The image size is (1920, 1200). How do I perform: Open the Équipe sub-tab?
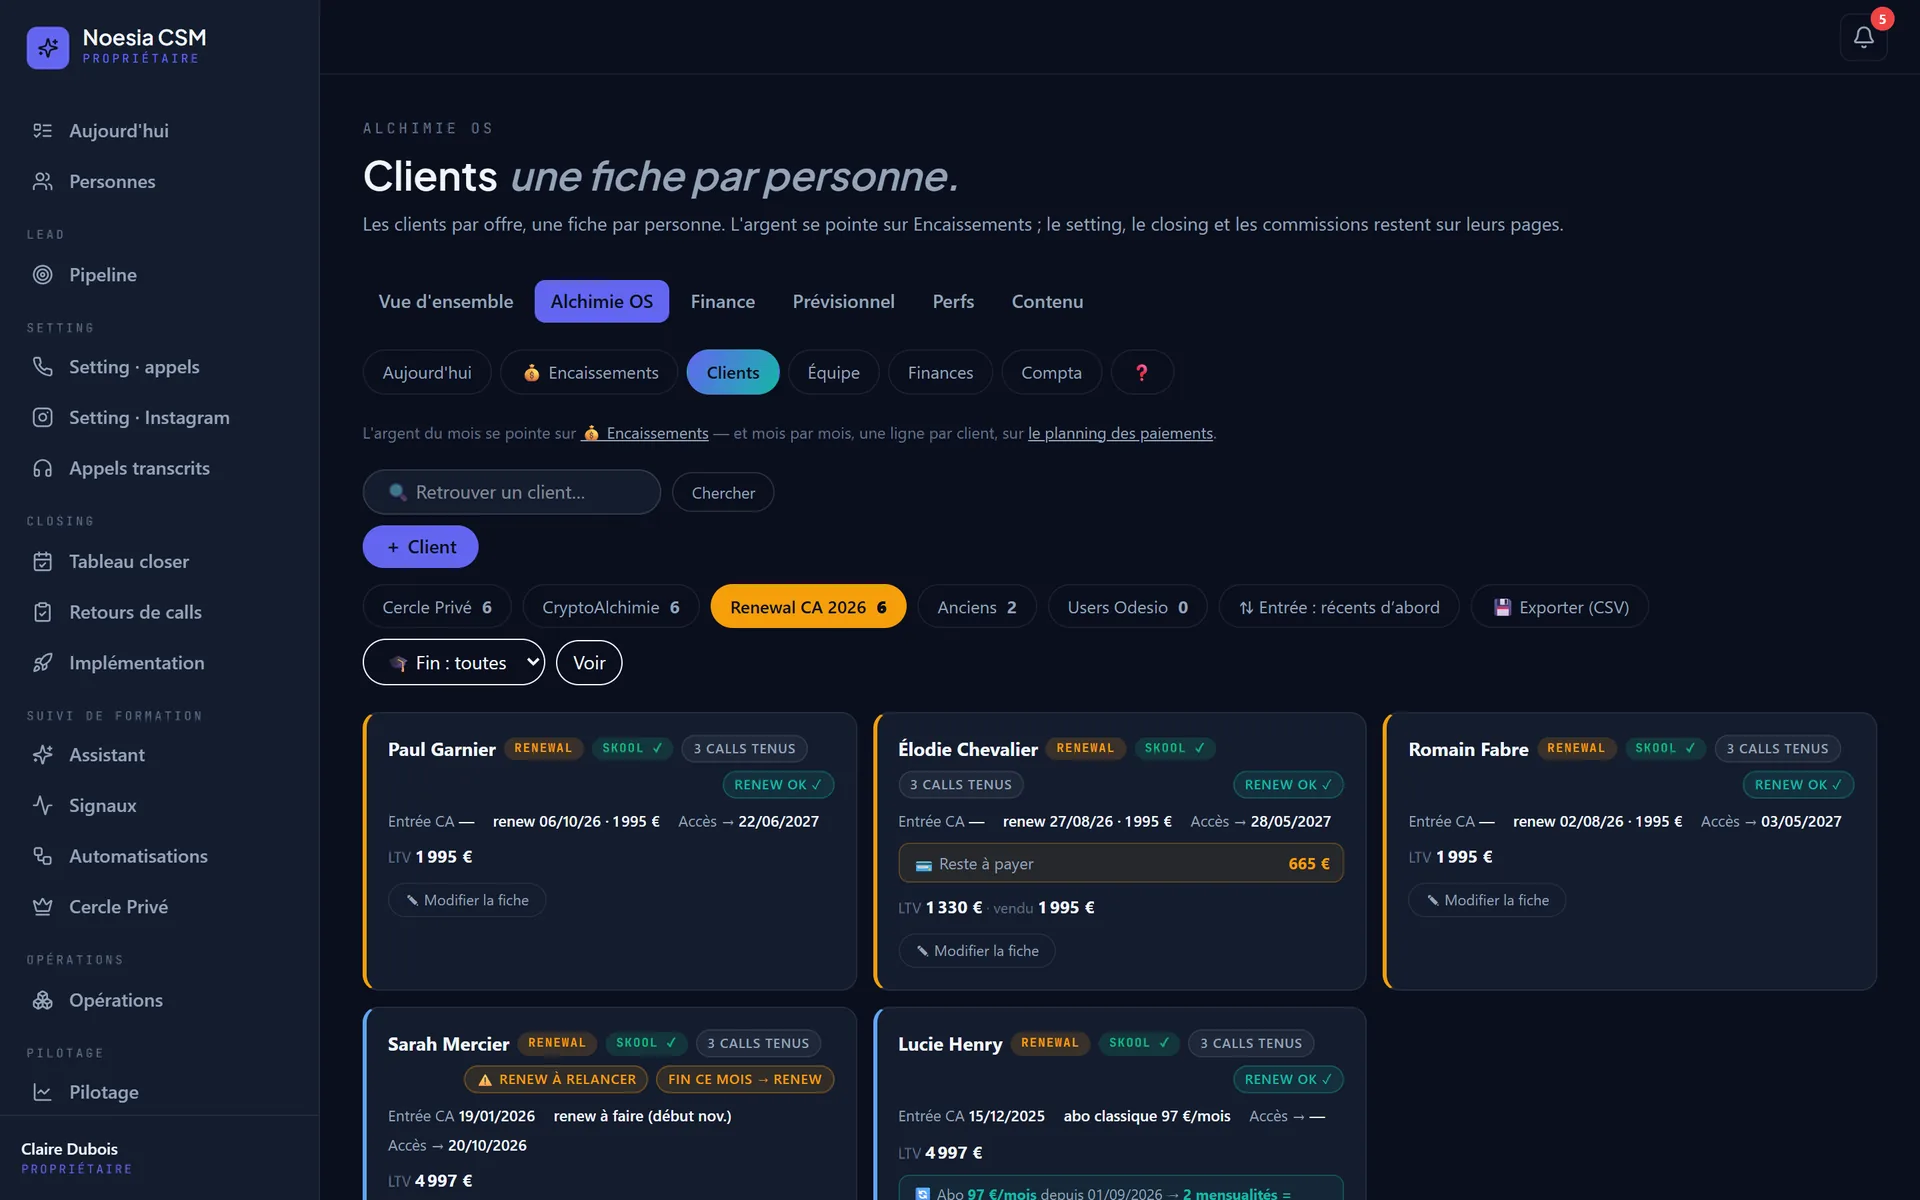[x=834, y=372]
